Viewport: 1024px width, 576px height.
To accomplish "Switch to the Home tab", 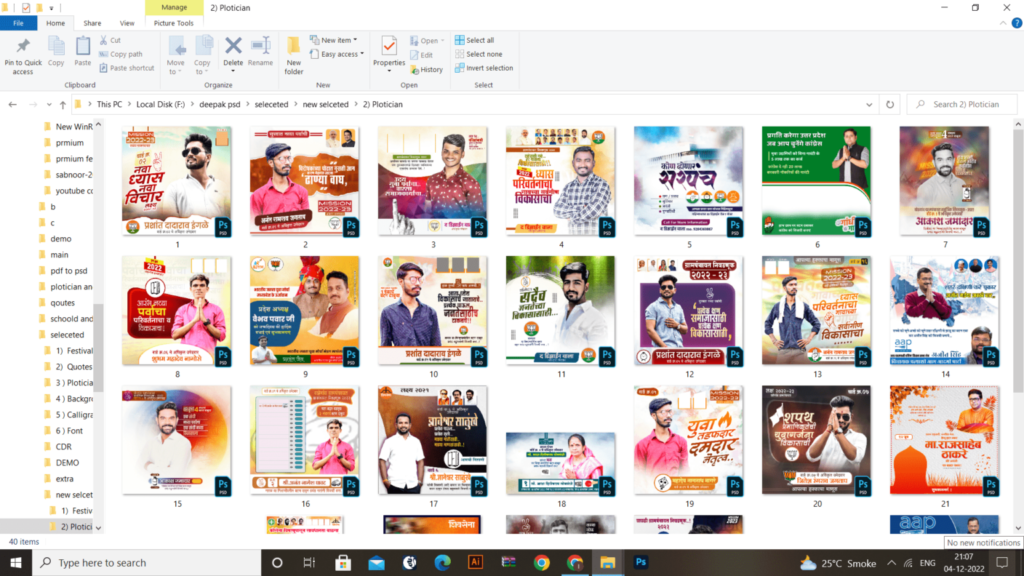I will [56, 23].
